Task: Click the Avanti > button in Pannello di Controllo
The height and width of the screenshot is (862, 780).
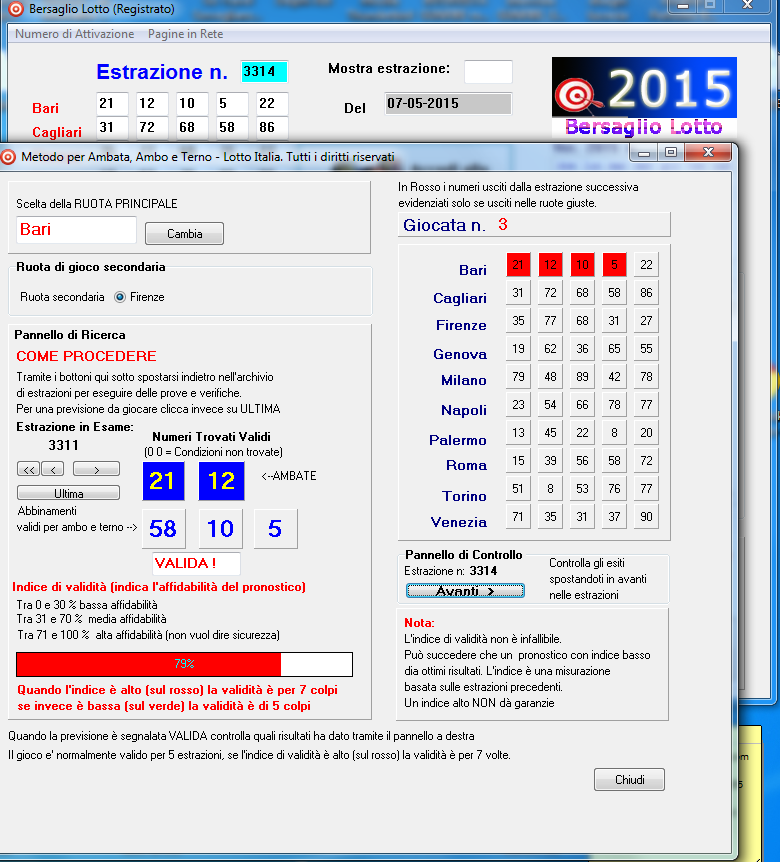Action: pyautogui.click(x=465, y=591)
